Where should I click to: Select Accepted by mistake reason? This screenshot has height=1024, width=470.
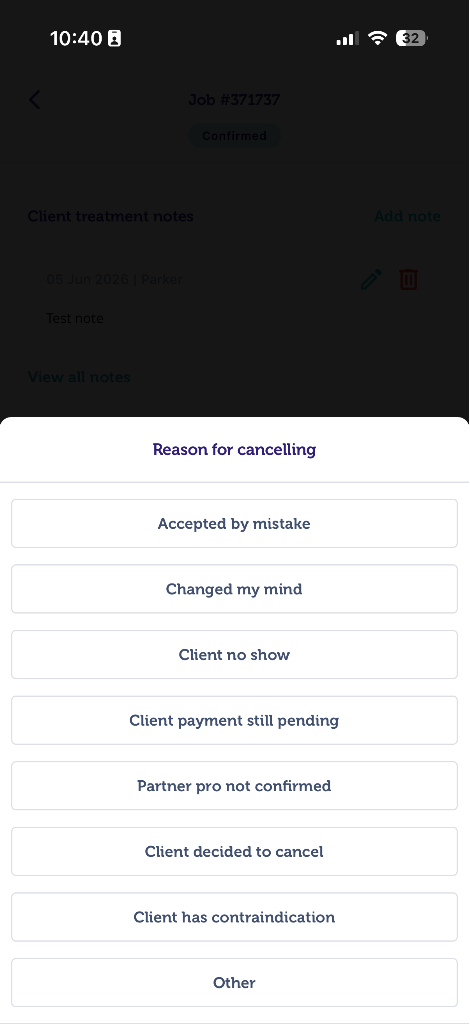click(x=234, y=524)
